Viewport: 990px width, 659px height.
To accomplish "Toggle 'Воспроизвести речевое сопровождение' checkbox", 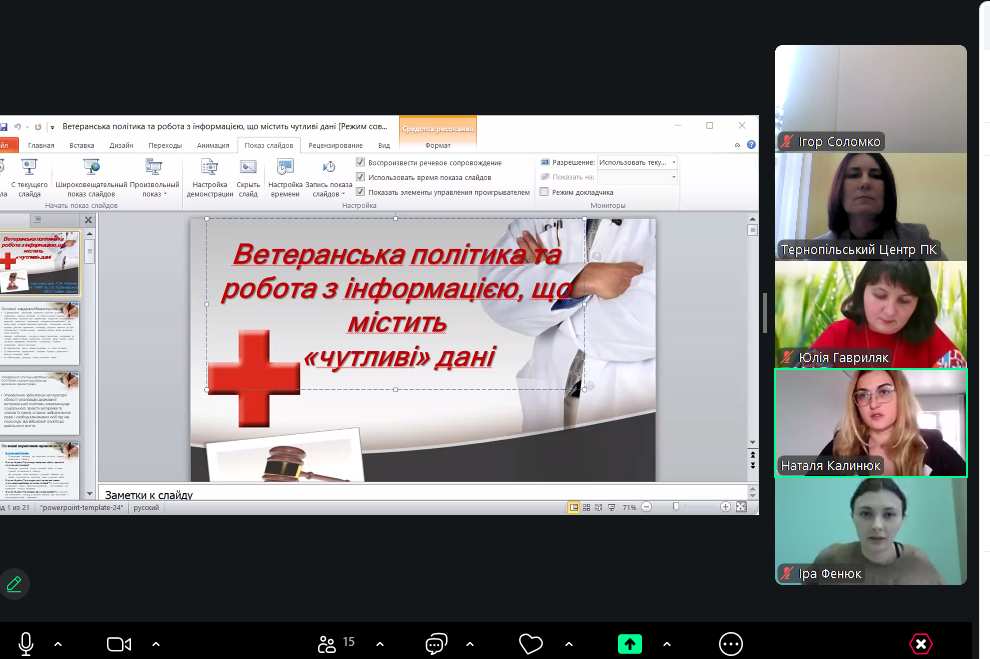I will [361, 162].
